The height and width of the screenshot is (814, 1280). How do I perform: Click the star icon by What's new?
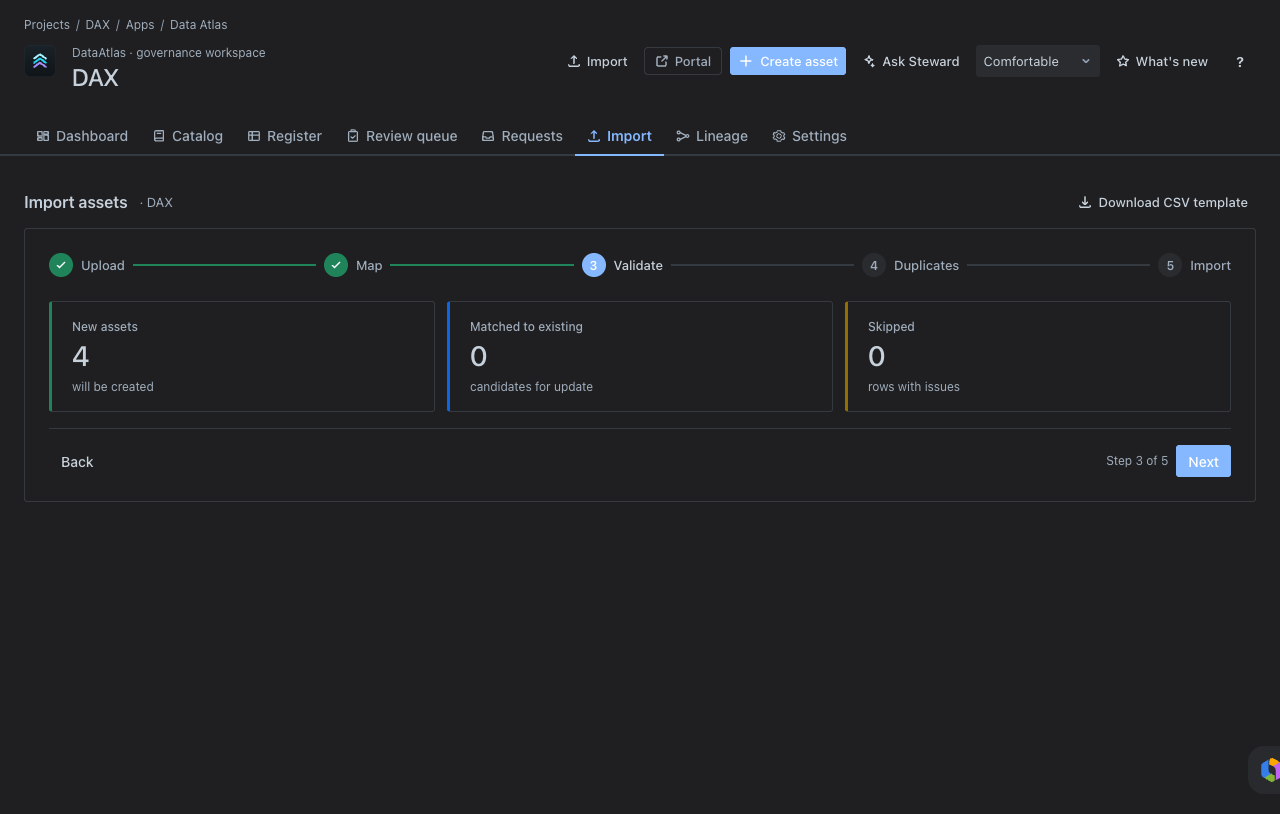1123,61
